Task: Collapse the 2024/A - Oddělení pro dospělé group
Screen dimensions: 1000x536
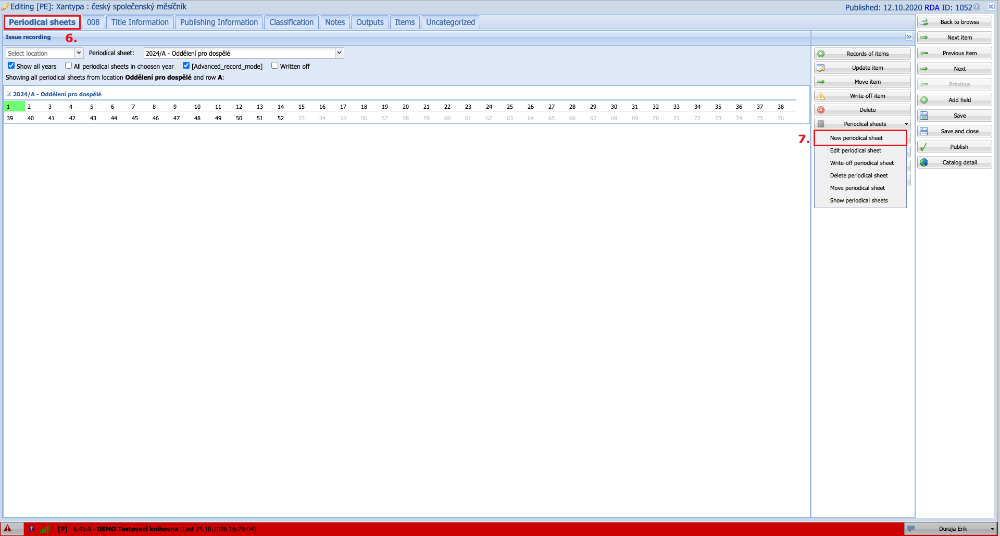Action: (9, 94)
